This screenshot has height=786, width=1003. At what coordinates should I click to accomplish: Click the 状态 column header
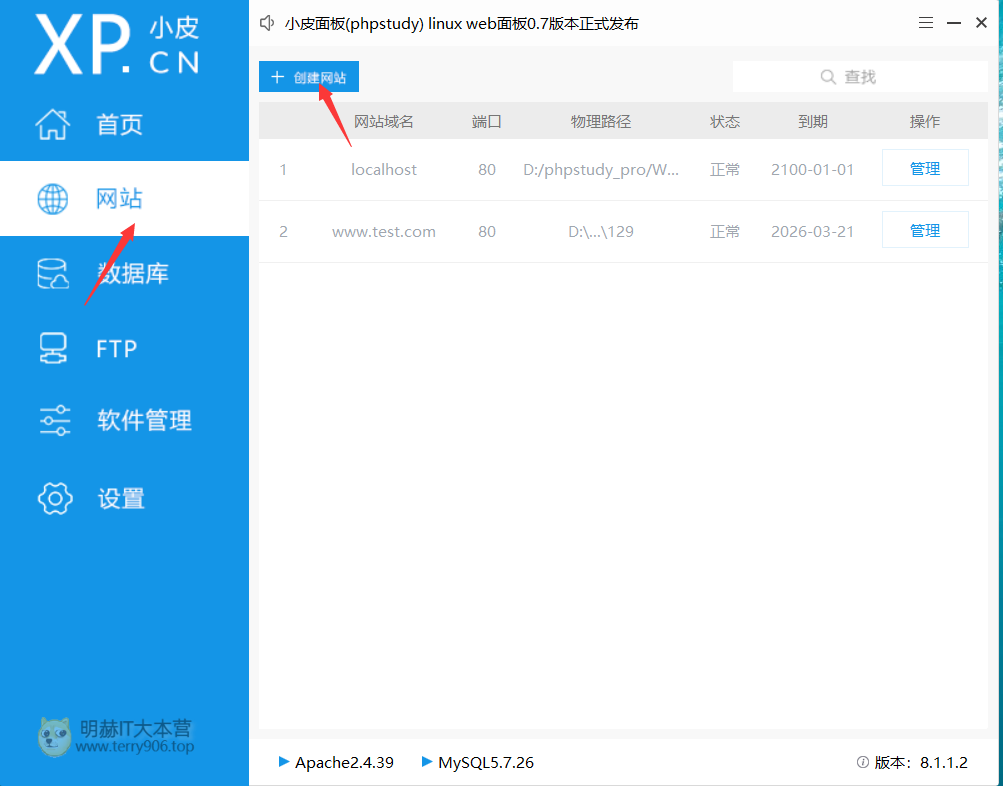pyautogui.click(x=725, y=122)
